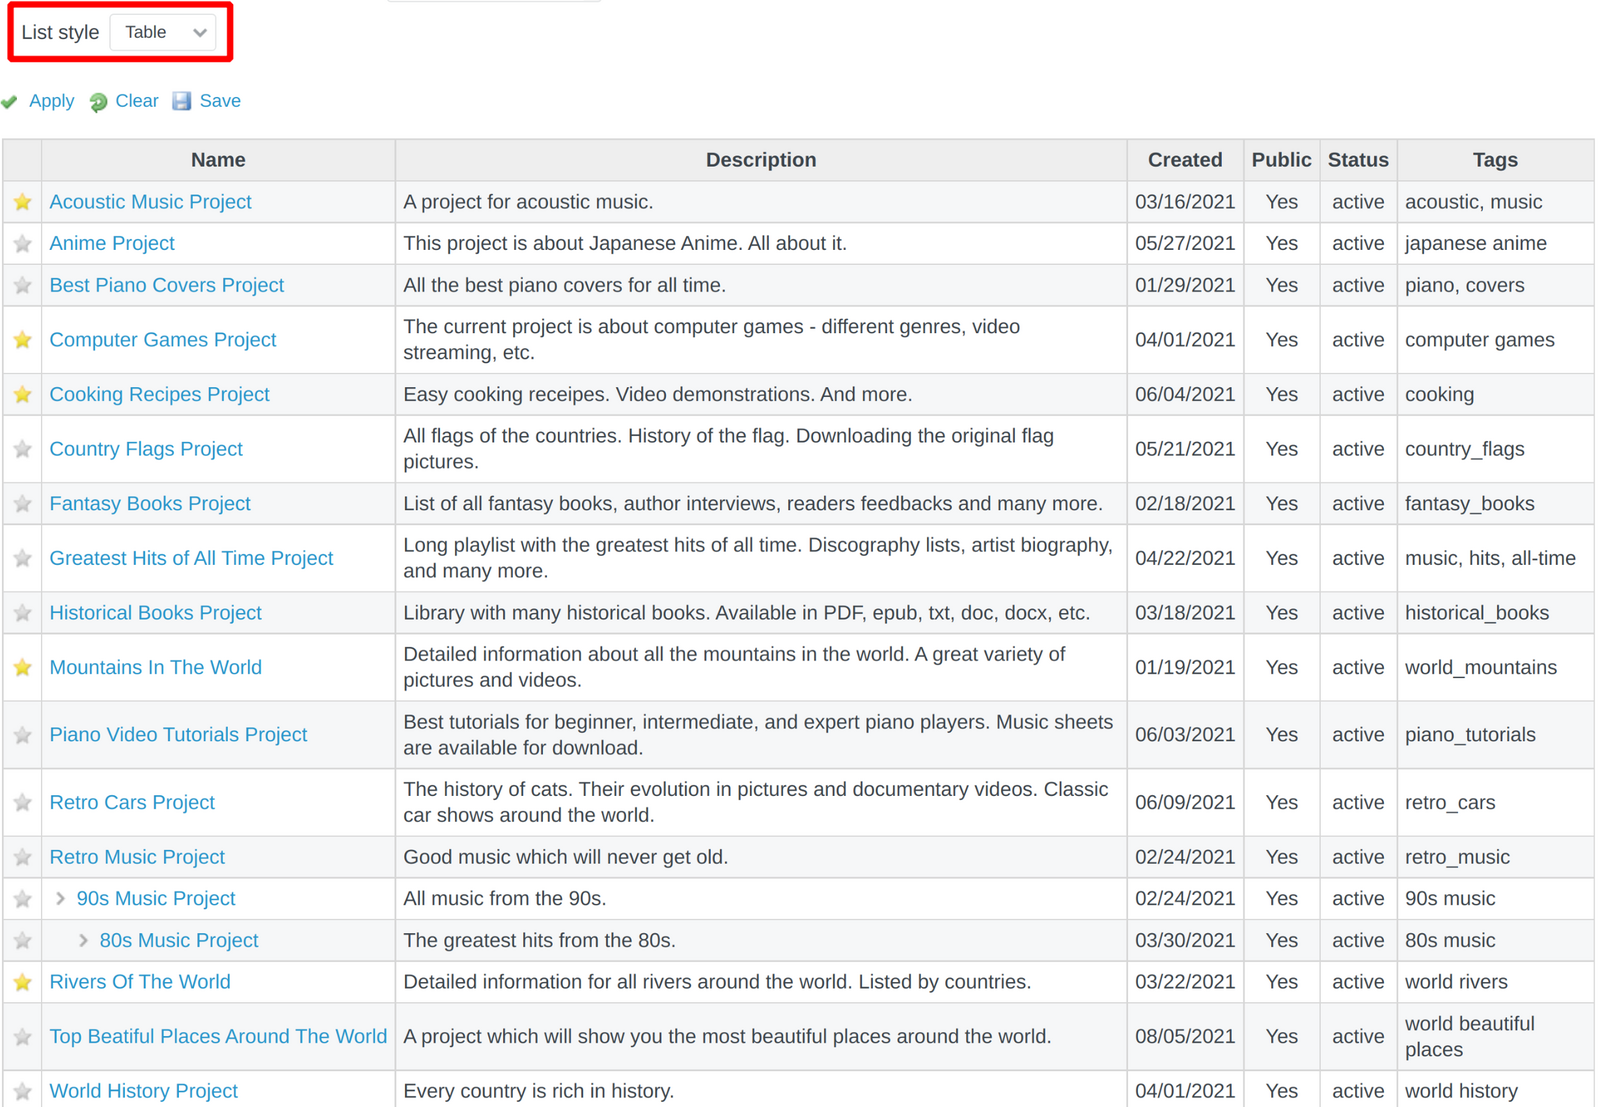Open Top Beatiful Places Around The World

(218, 1036)
